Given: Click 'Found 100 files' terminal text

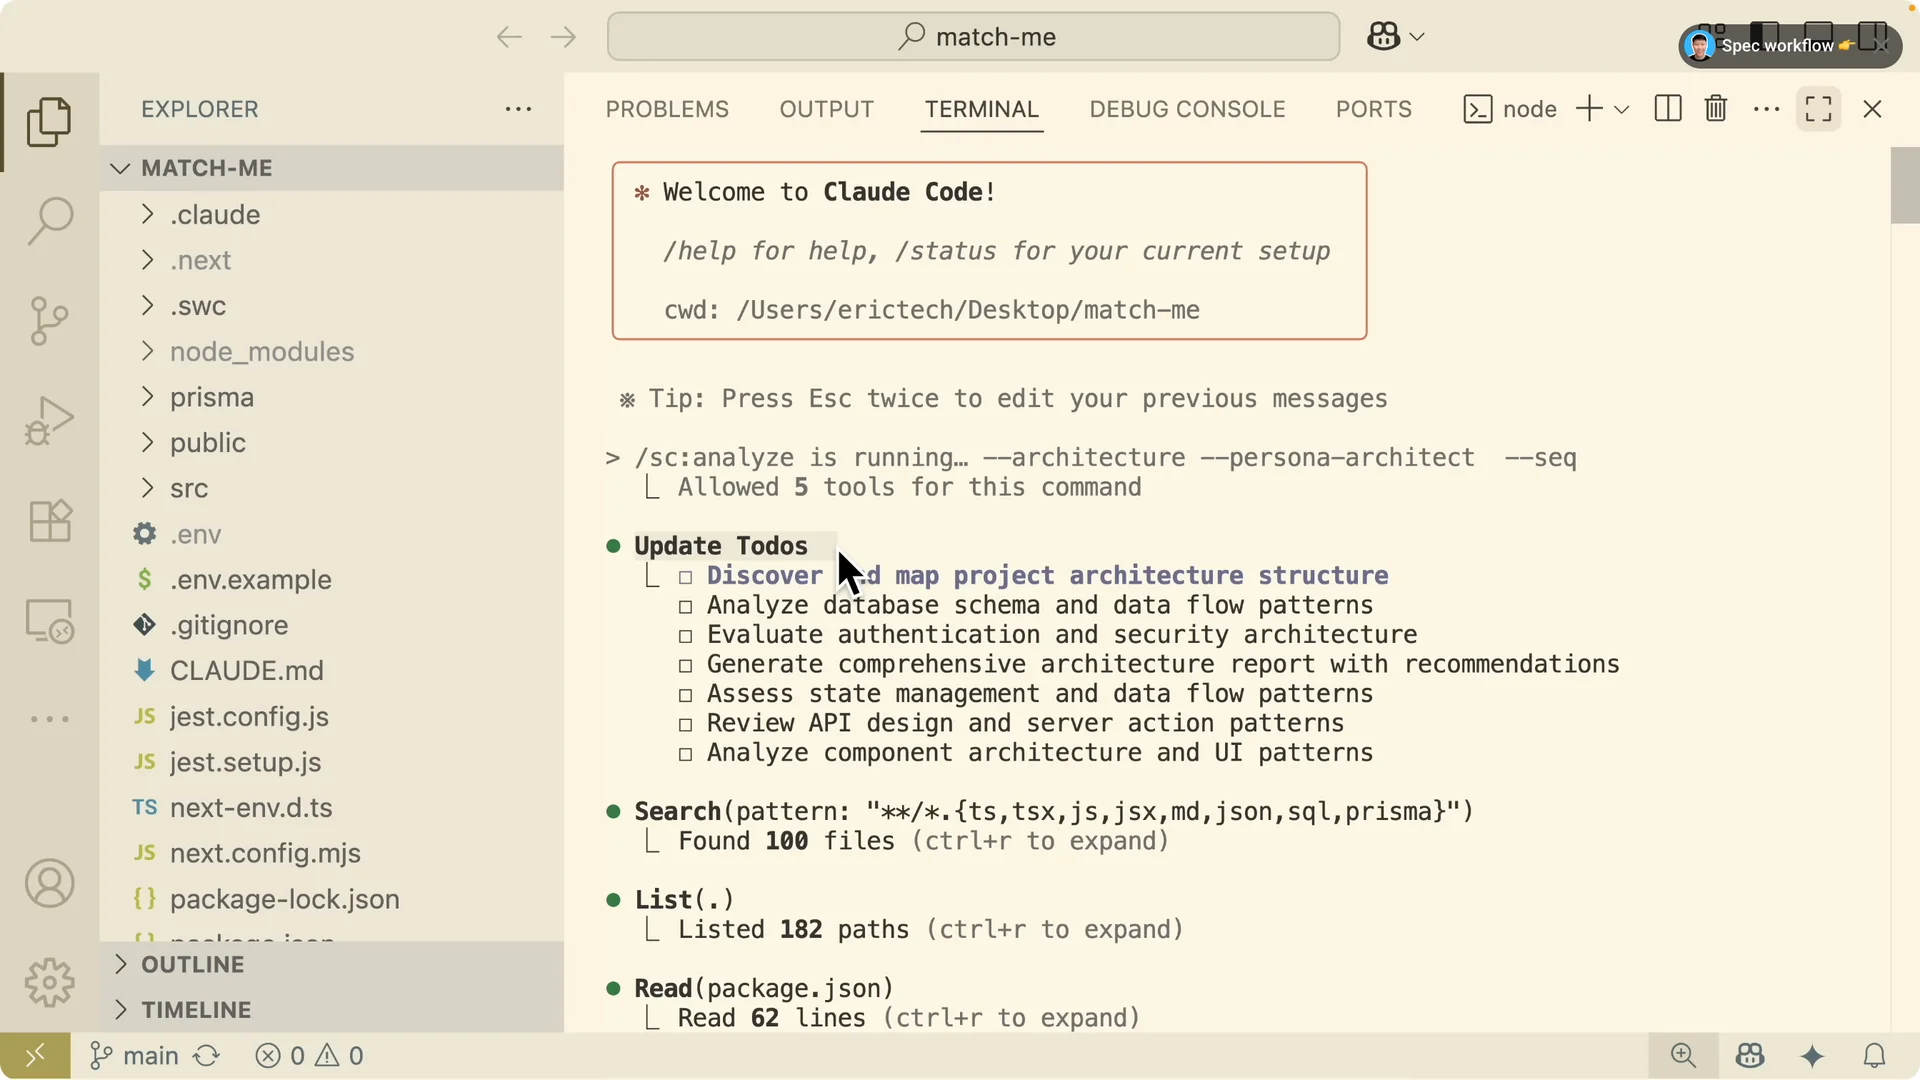Looking at the screenshot, I should tap(787, 841).
